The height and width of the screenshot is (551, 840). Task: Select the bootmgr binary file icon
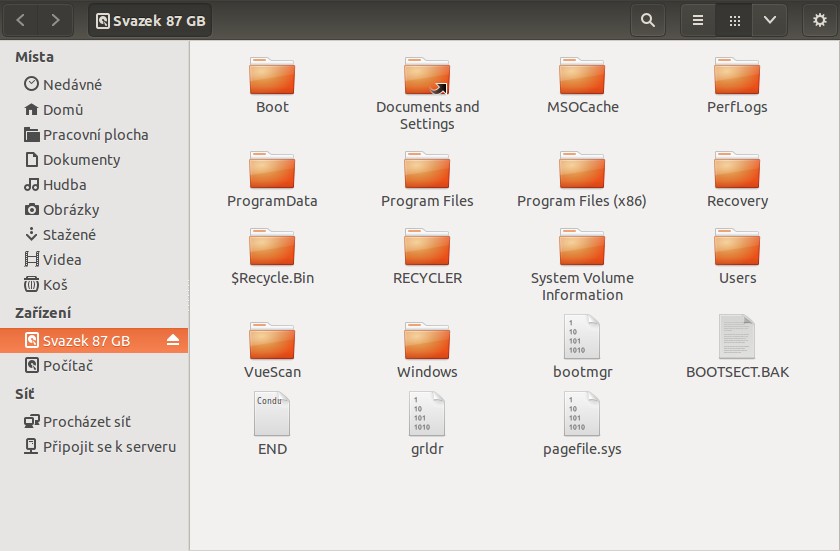[582, 338]
